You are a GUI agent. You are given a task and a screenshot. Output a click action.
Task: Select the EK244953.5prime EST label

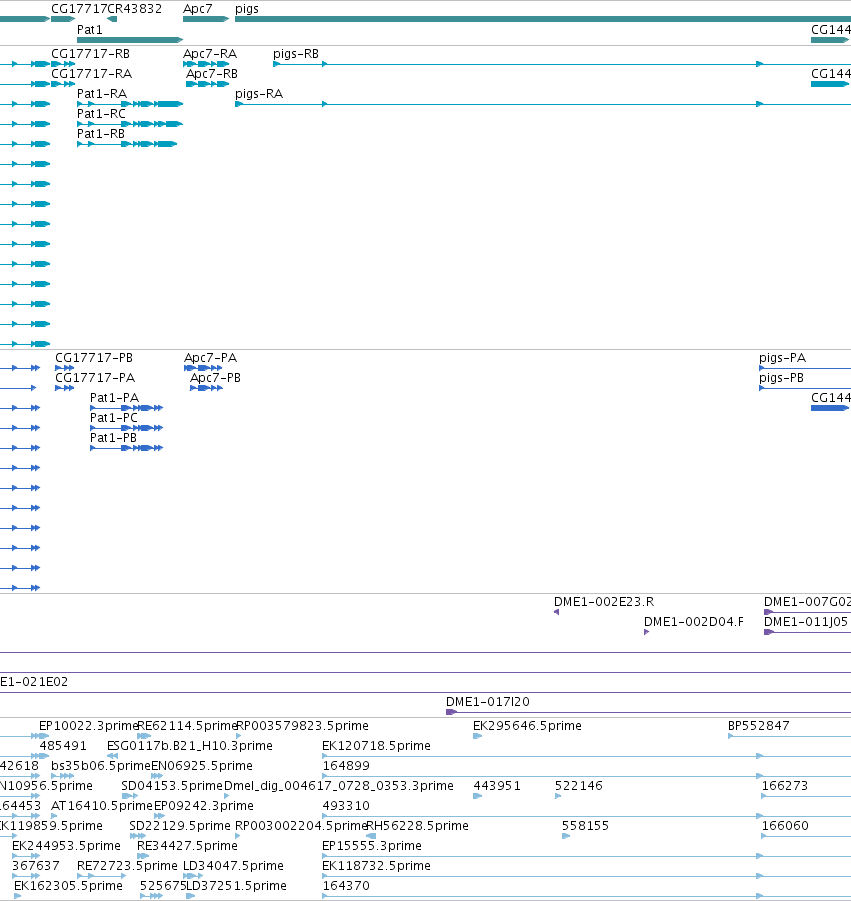(66, 846)
